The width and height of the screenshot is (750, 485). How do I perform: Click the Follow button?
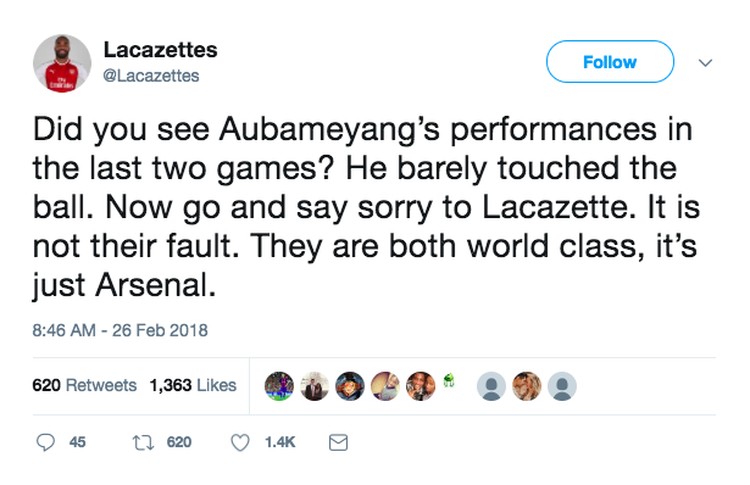point(609,62)
